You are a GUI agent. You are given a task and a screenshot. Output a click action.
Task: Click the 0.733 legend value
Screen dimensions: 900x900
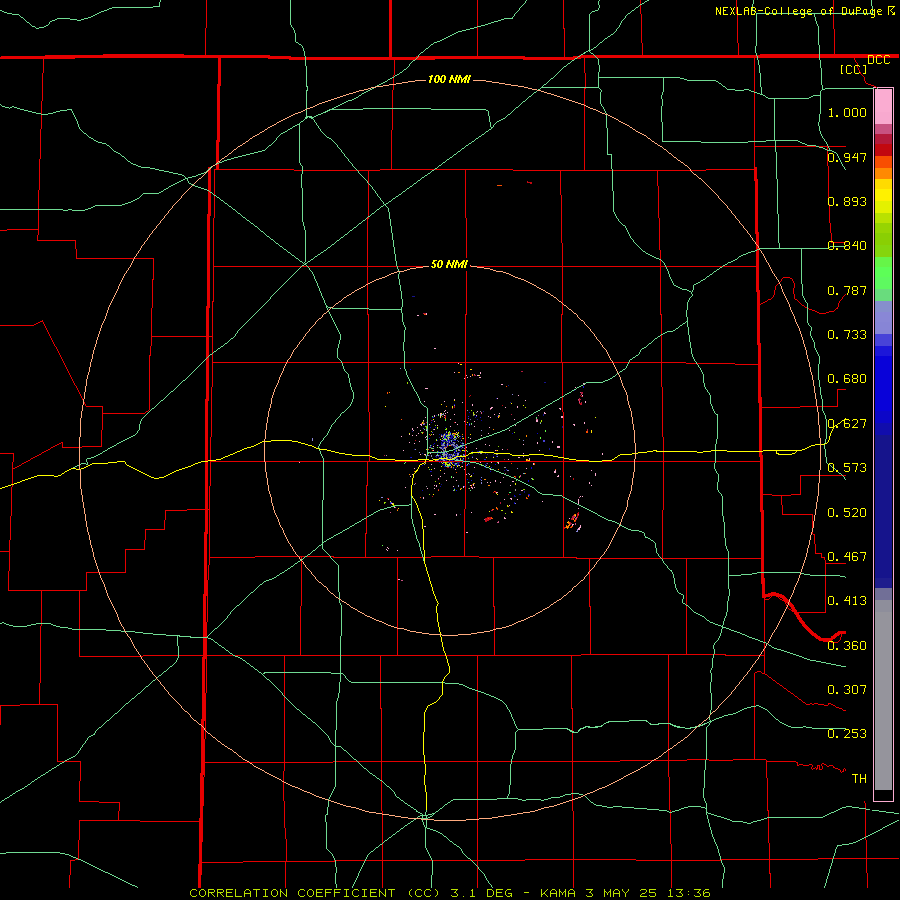[x=847, y=335]
